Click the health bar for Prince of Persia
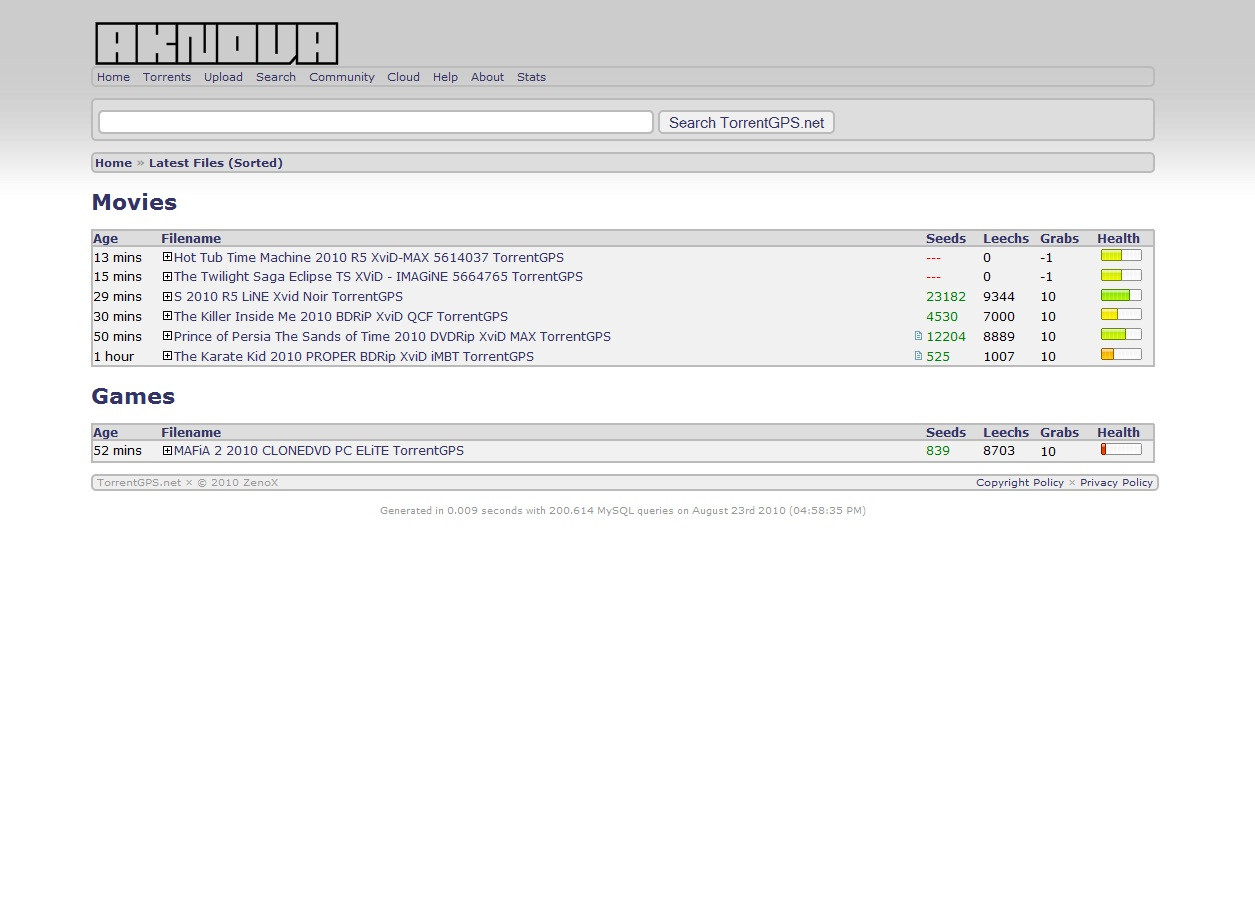 1121,335
